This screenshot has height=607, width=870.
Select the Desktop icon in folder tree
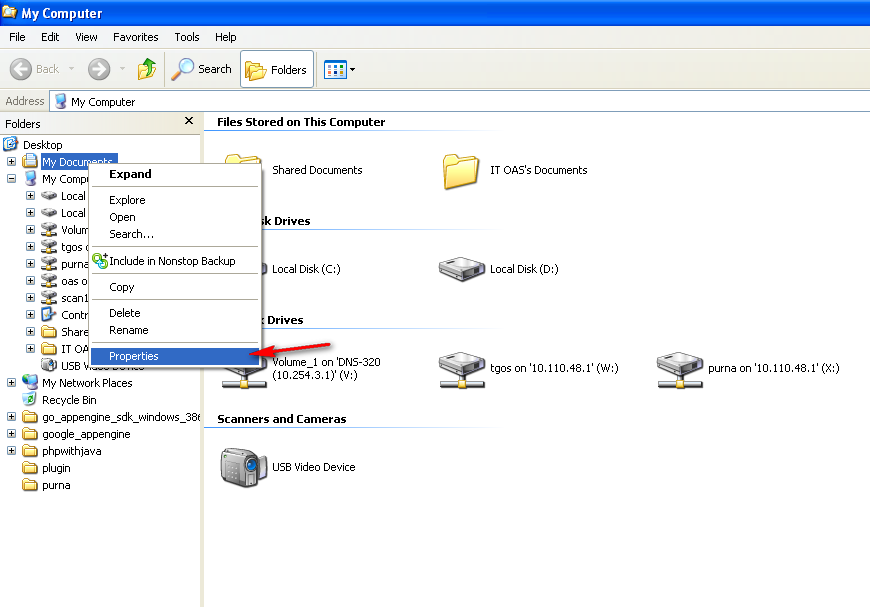(x=11, y=144)
